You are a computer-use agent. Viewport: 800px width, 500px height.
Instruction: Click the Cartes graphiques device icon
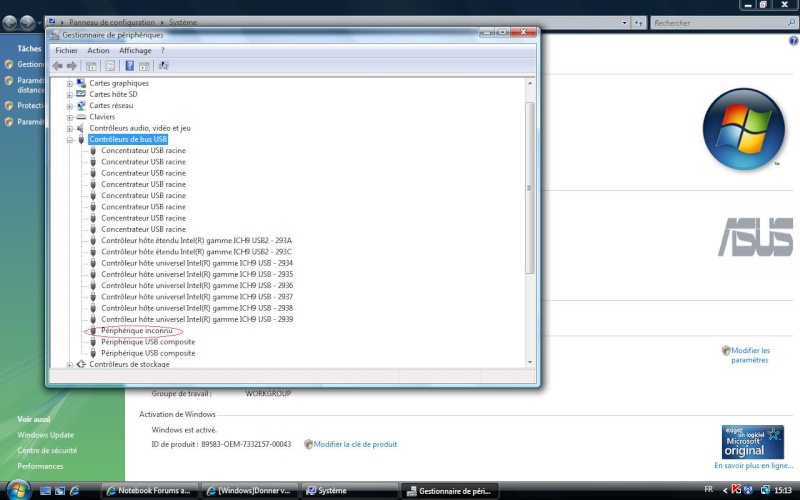point(81,83)
